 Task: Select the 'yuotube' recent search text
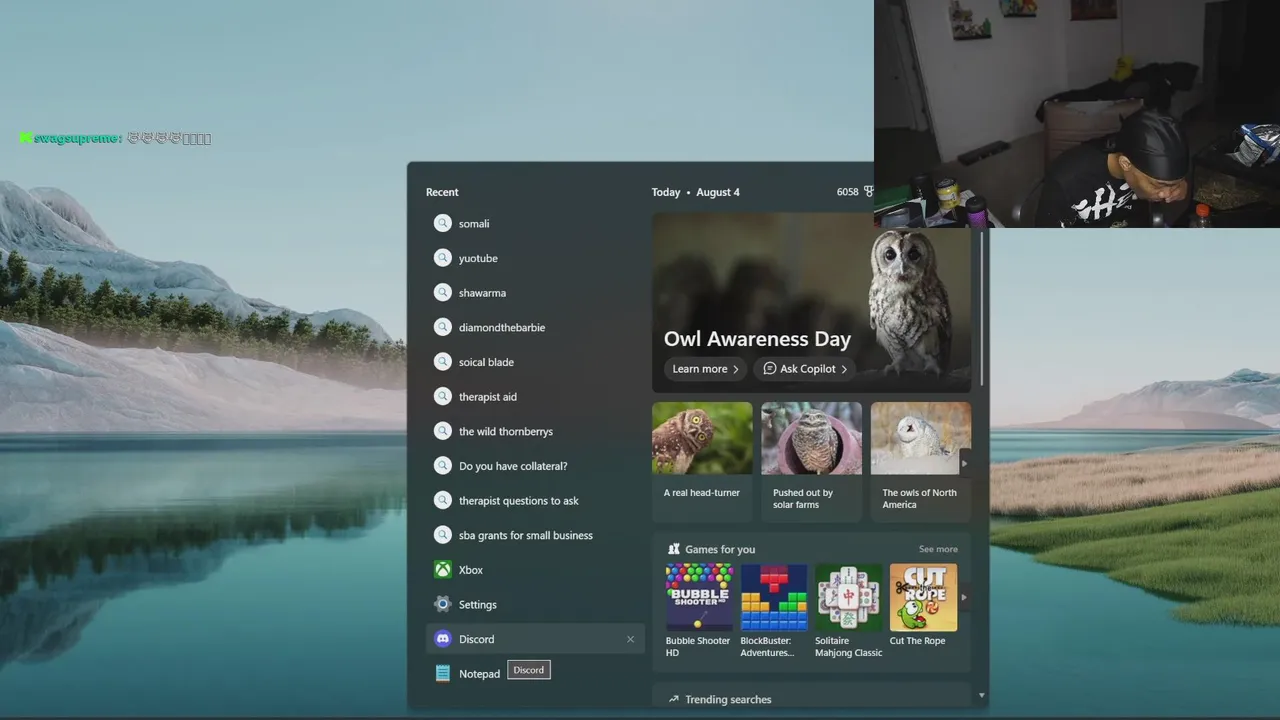point(478,258)
